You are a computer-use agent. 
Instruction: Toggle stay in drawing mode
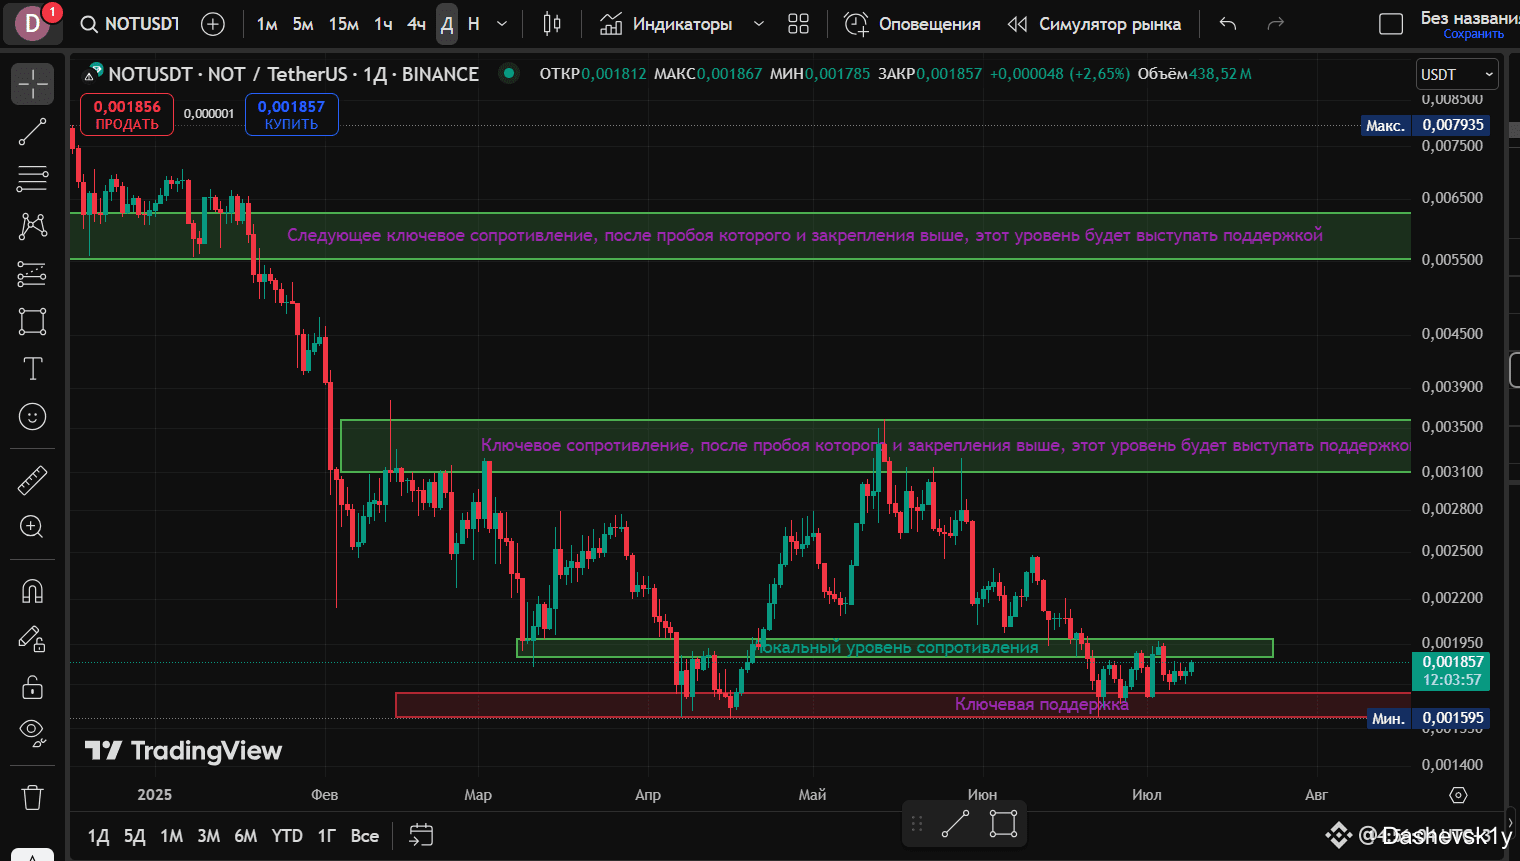click(32, 639)
